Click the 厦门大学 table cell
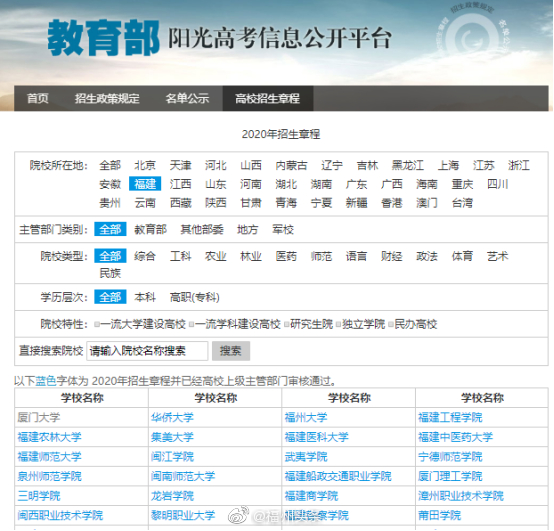 point(82,418)
